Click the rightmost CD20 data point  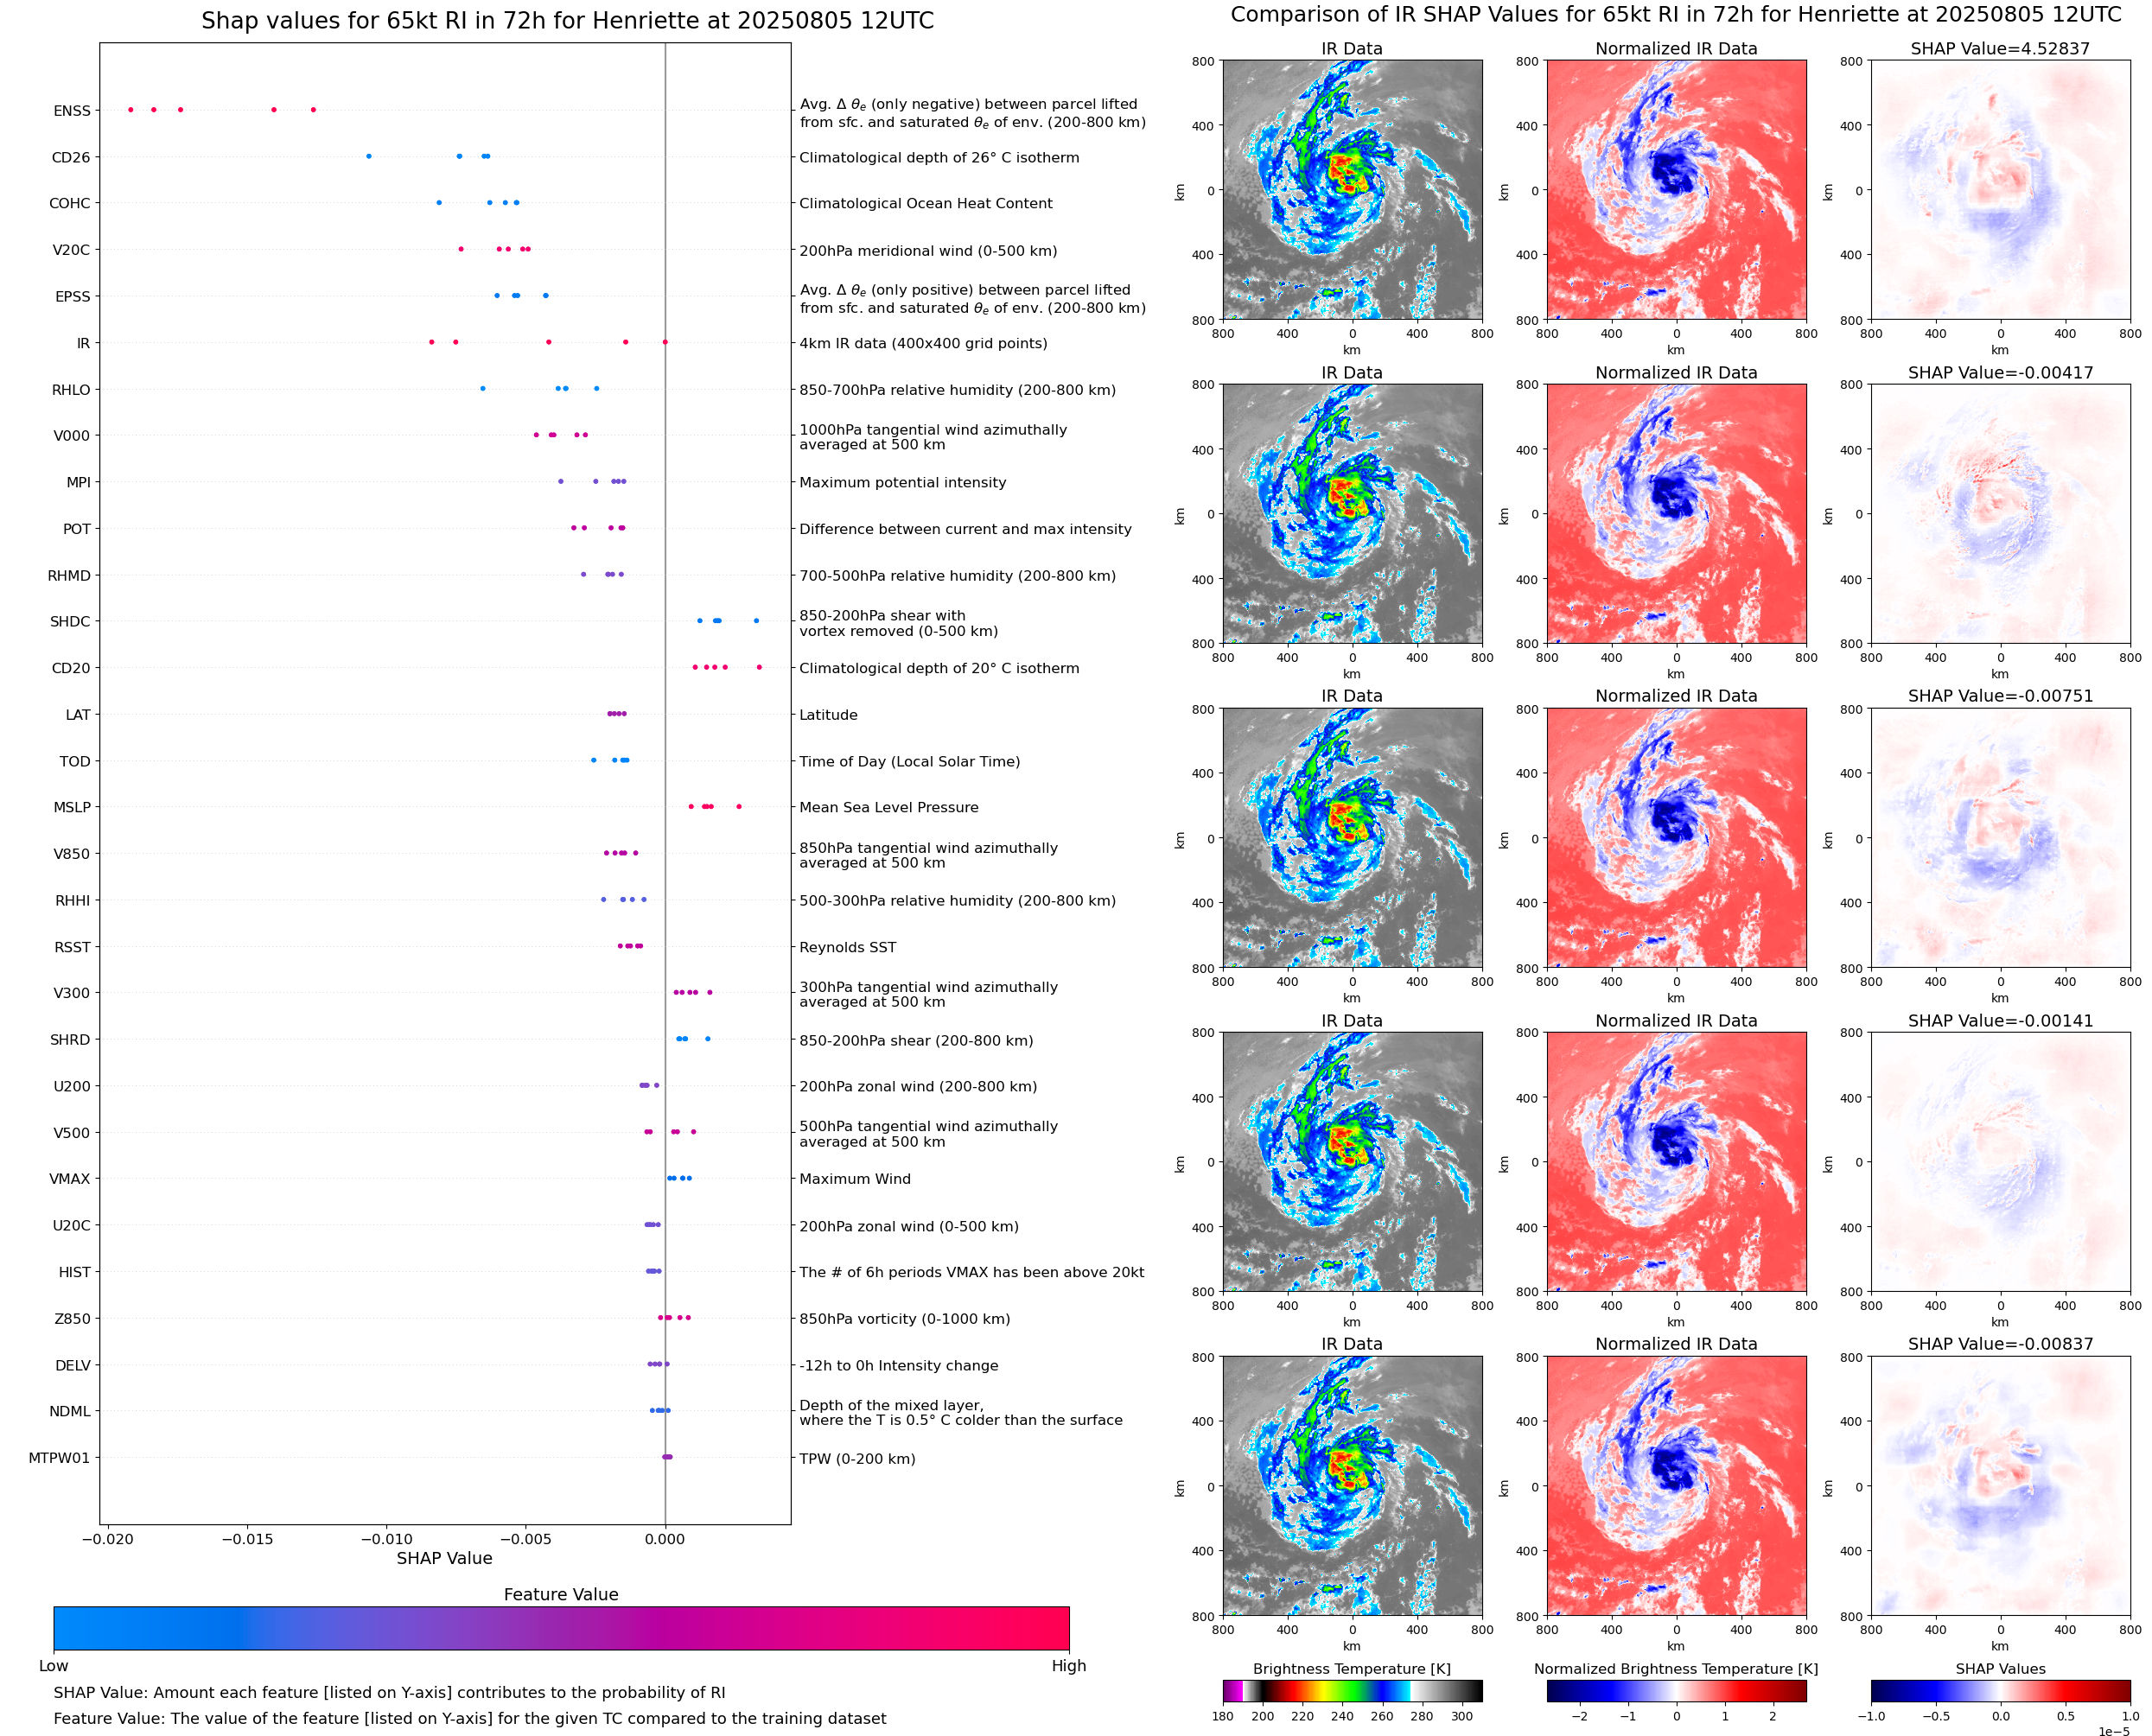tap(759, 667)
